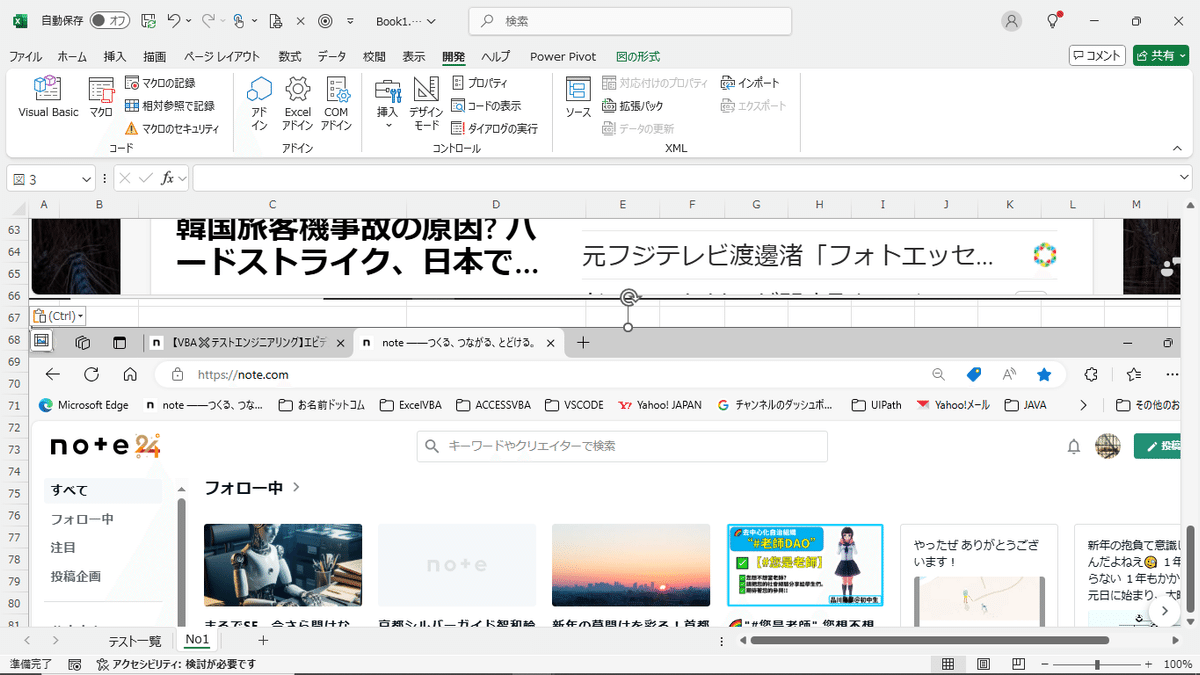Open Excel アドイン dialog
This screenshot has height=675, width=1200.
coord(297,103)
